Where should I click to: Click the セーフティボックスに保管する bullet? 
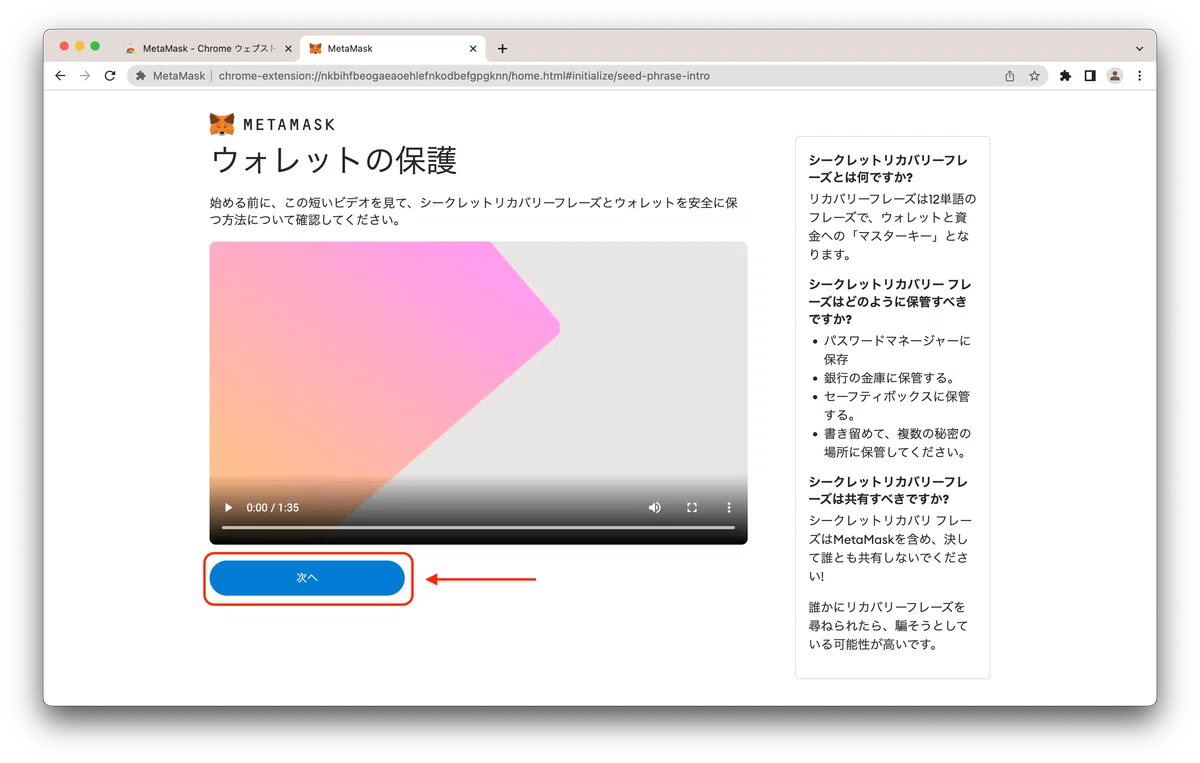[896, 405]
